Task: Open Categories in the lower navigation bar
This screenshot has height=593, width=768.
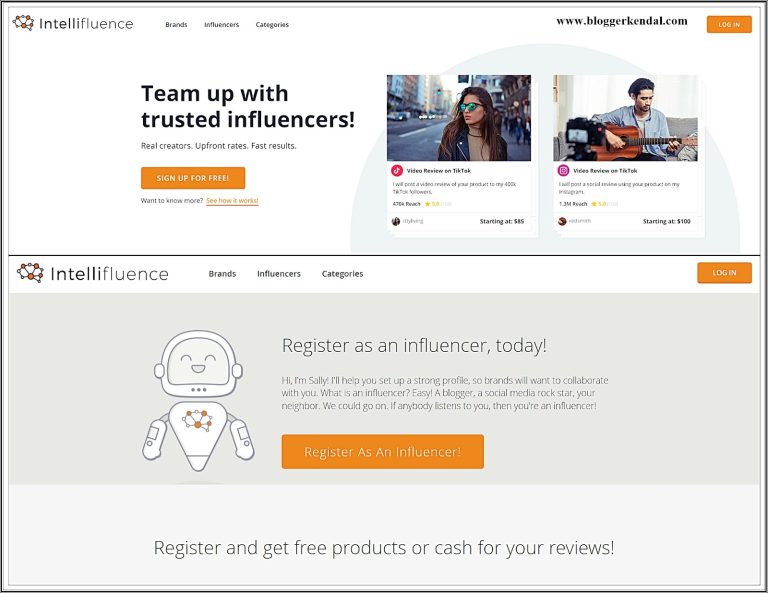Action: click(342, 273)
